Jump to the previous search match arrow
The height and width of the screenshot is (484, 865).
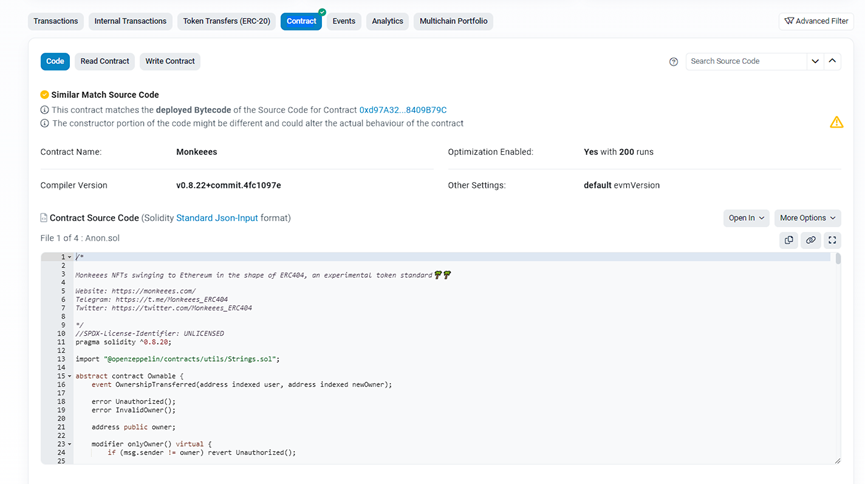click(832, 61)
